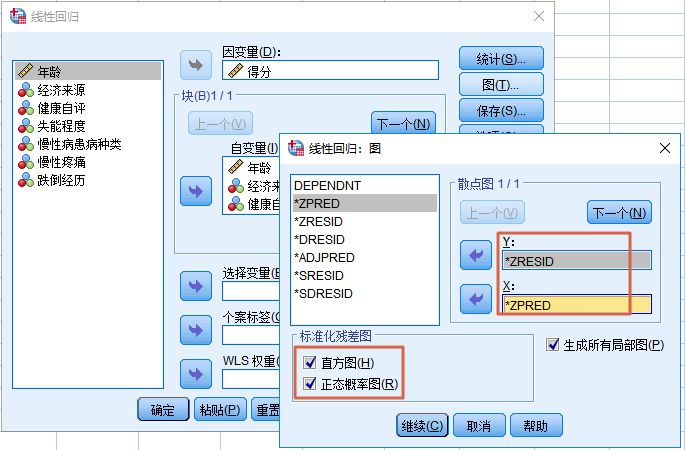Toggle the 直方图(H) checkbox
The image size is (685, 450).
pyautogui.click(x=310, y=362)
